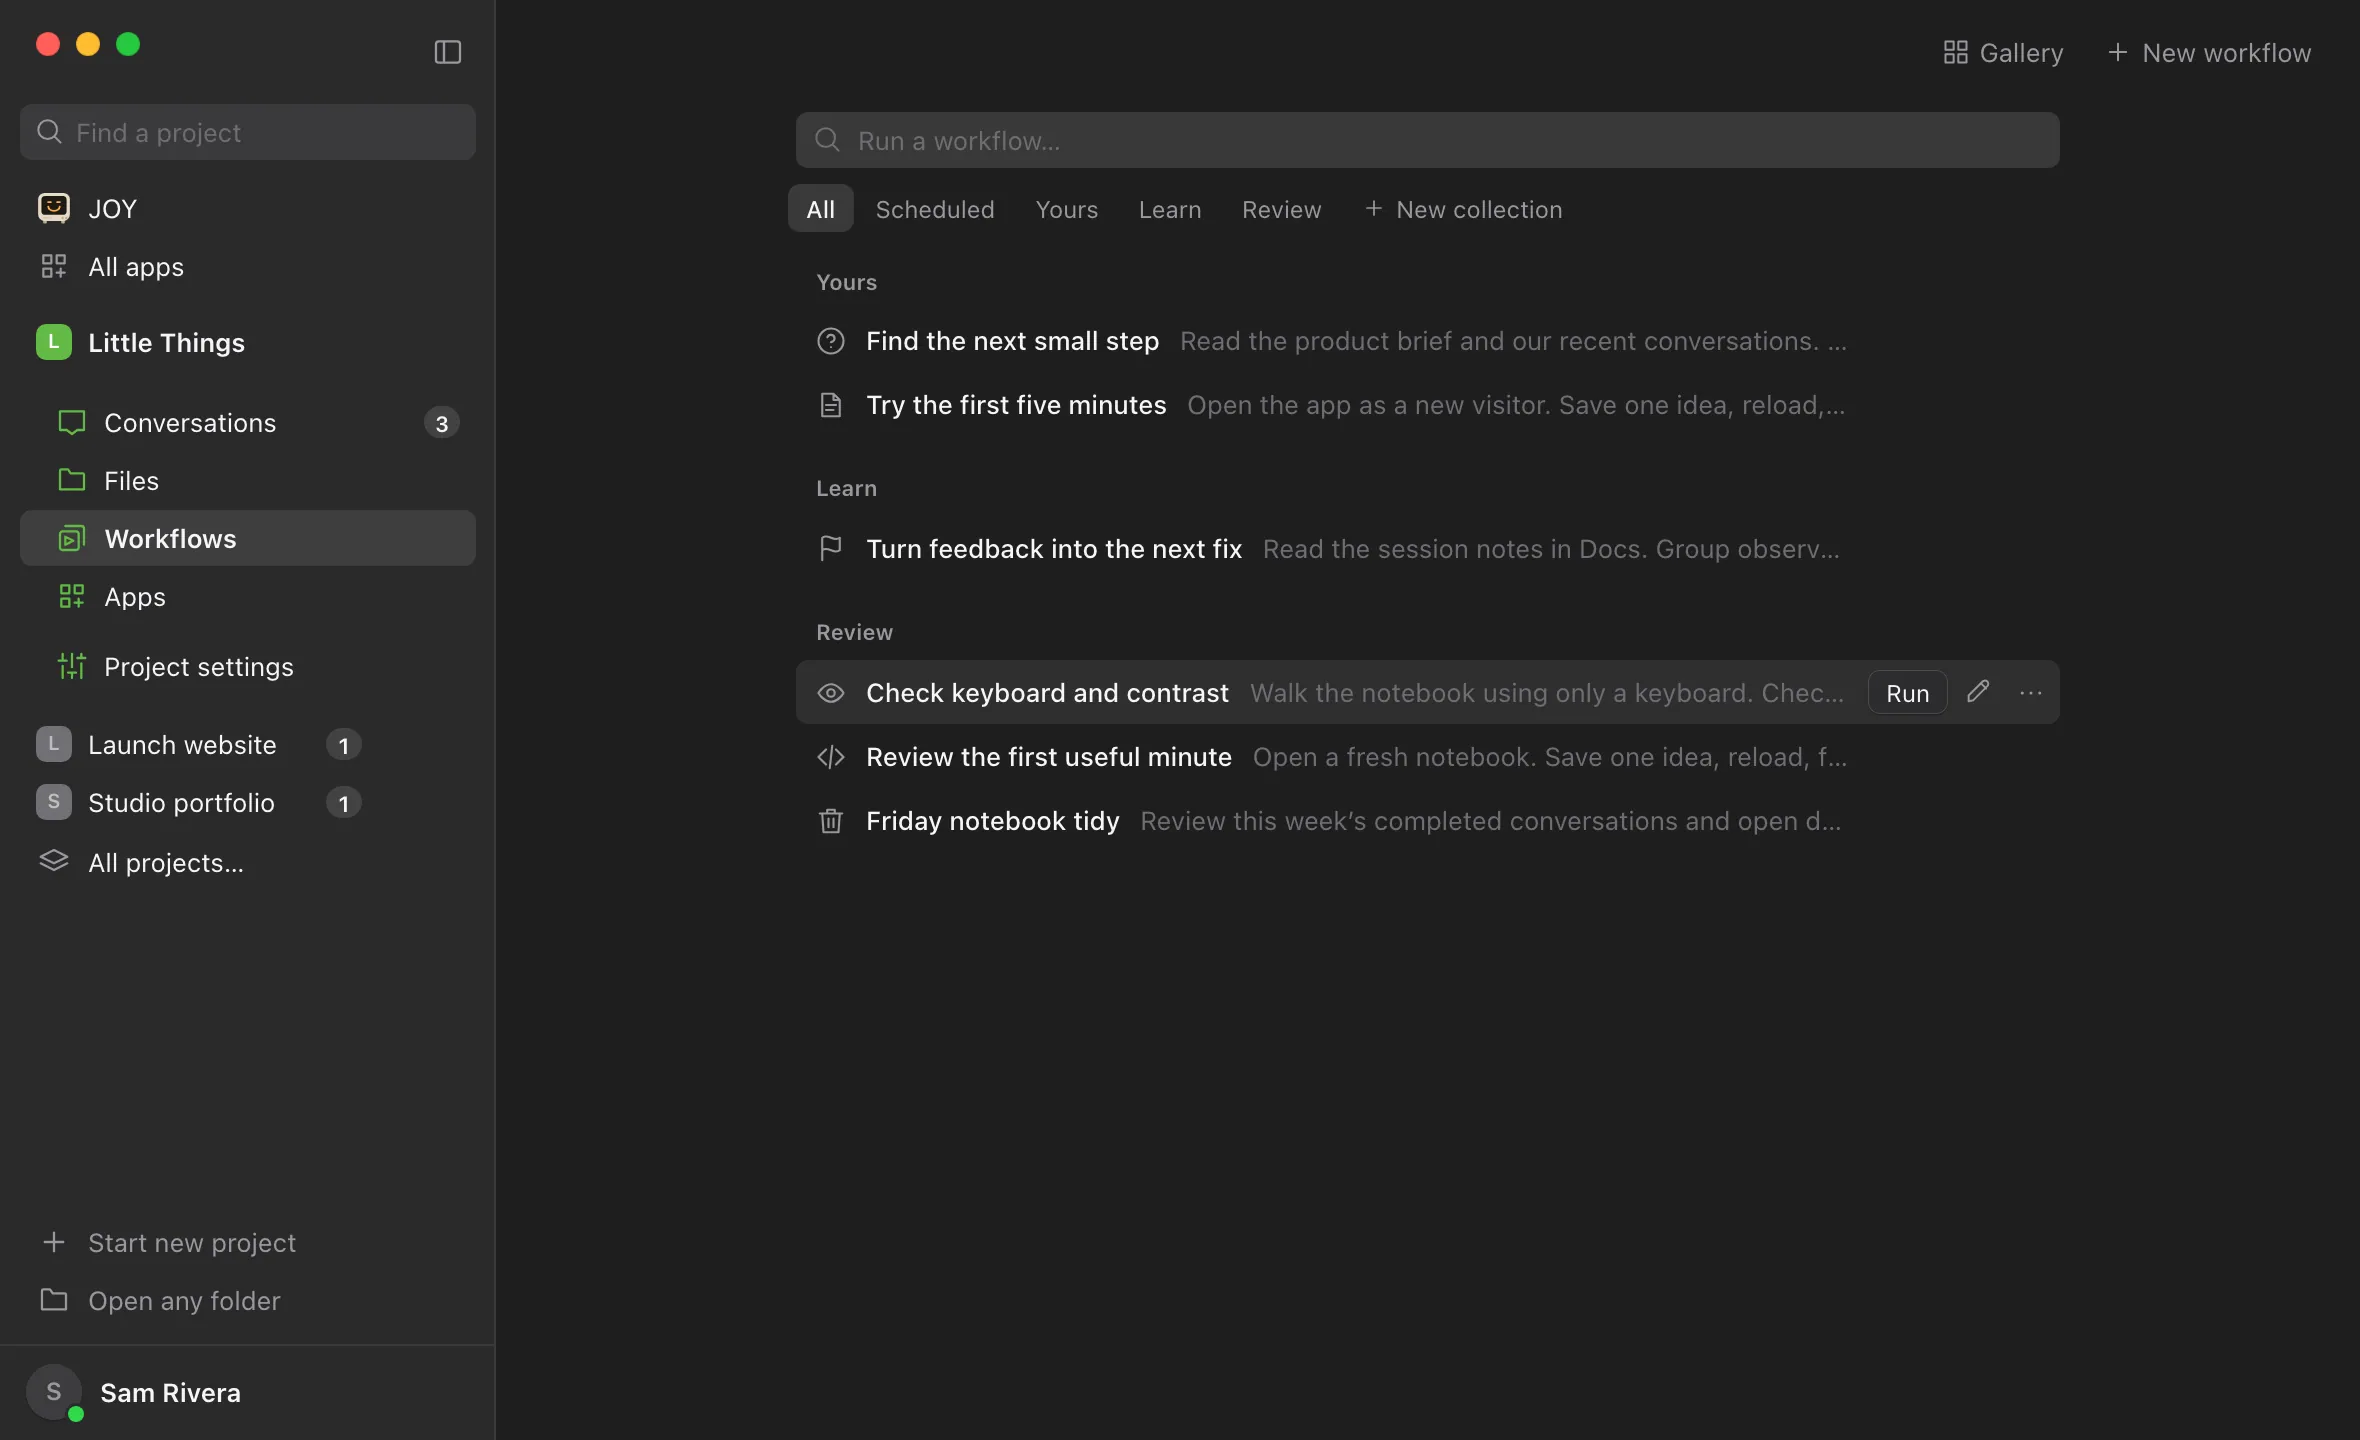The height and width of the screenshot is (1440, 2360).
Task: Switch to the Scheduled tab
Action: [935, 209]
